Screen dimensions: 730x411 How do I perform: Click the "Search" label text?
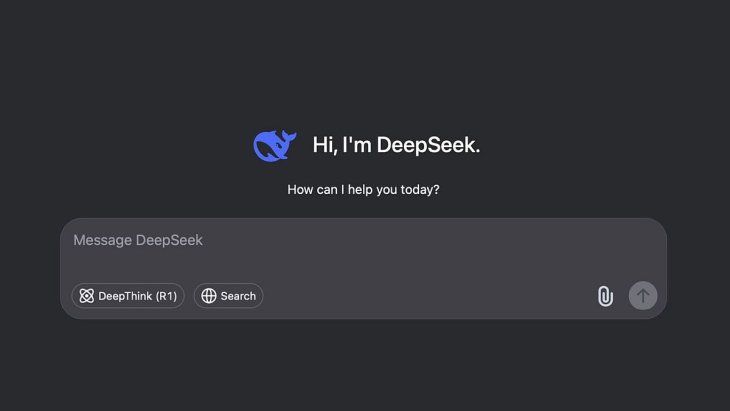pos(238,296)
